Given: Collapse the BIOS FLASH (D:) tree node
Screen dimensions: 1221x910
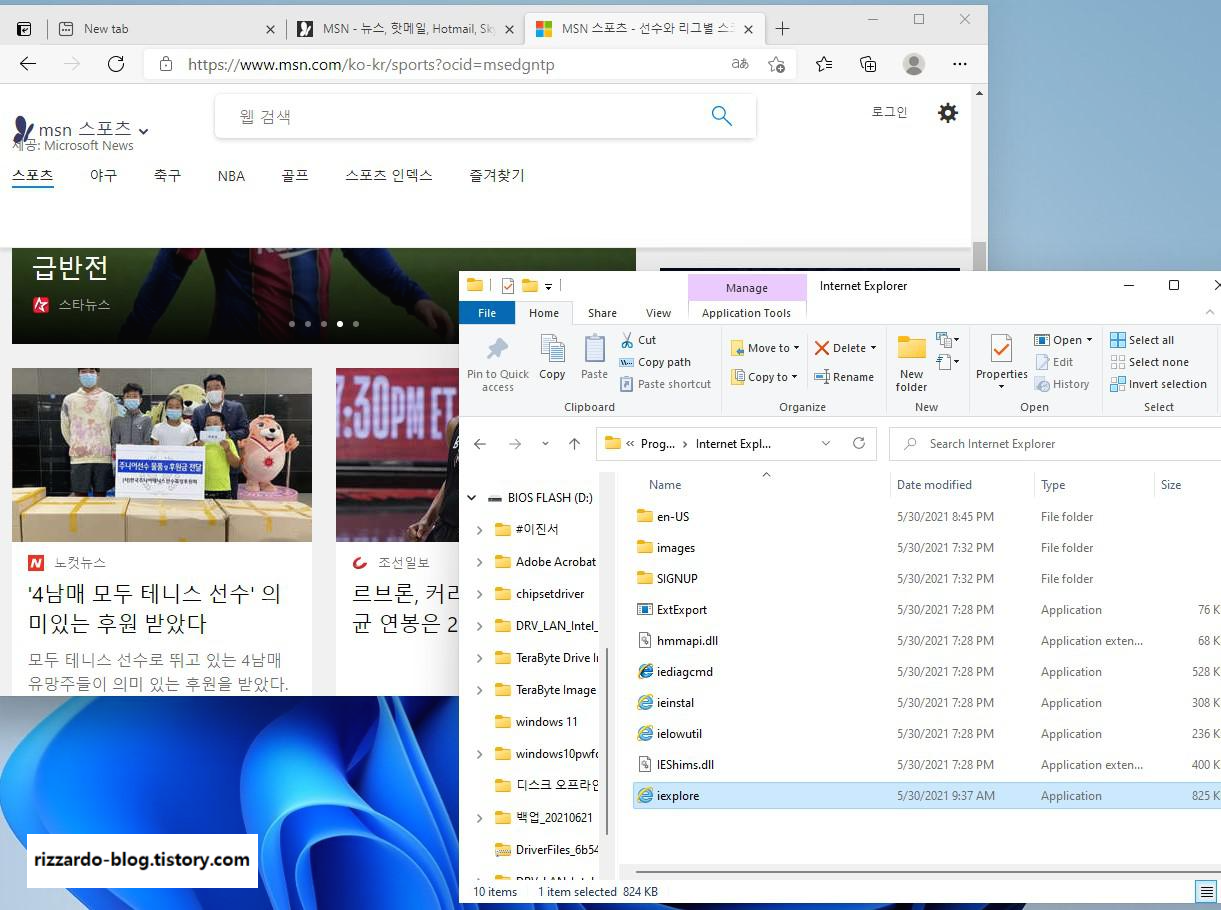Looking at the screenshot, I should [471, 498].
